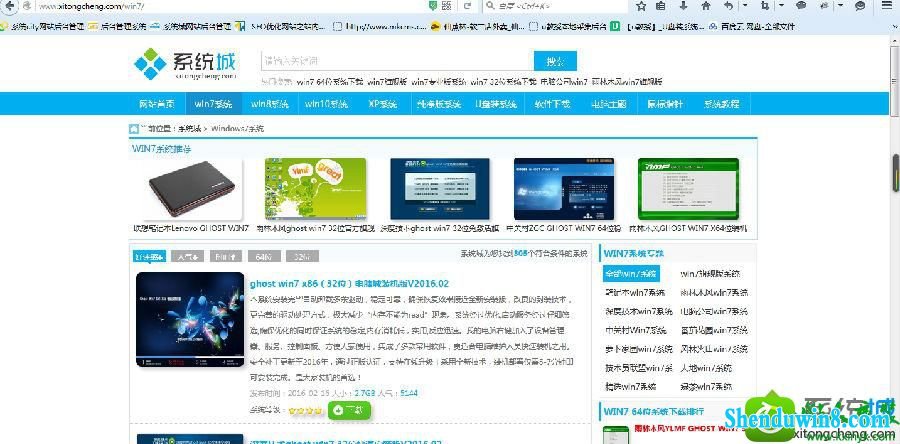Open the third recommended system thumbnail with blue dialog
The width and height of the screenshot is (900, 444).
[440, 189]
